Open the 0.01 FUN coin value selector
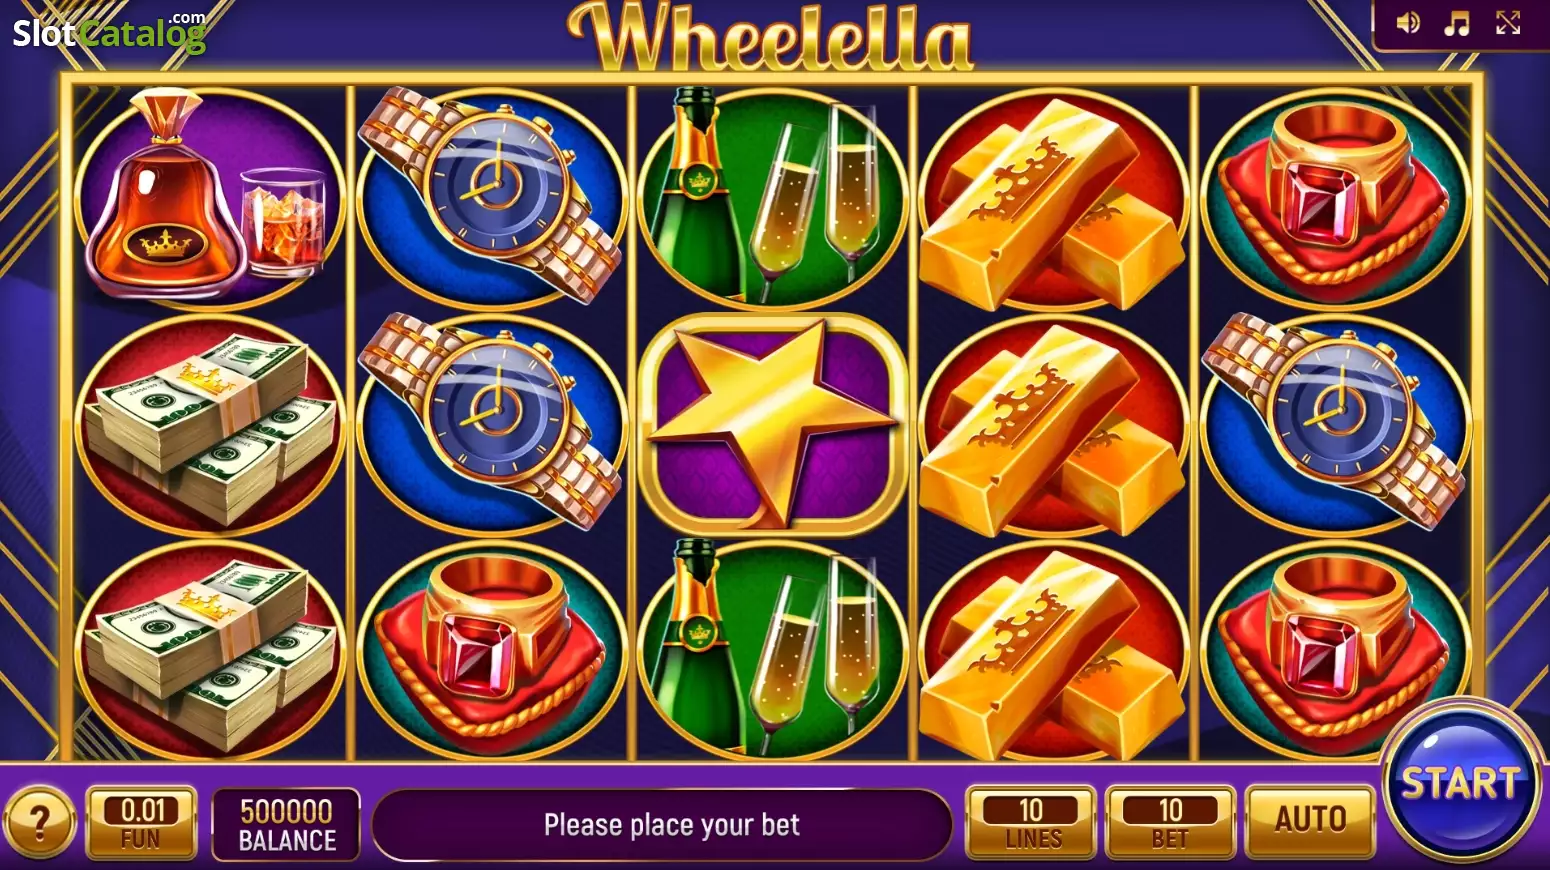This screenshot has height=870, width=1550. (x=141, y=822)
